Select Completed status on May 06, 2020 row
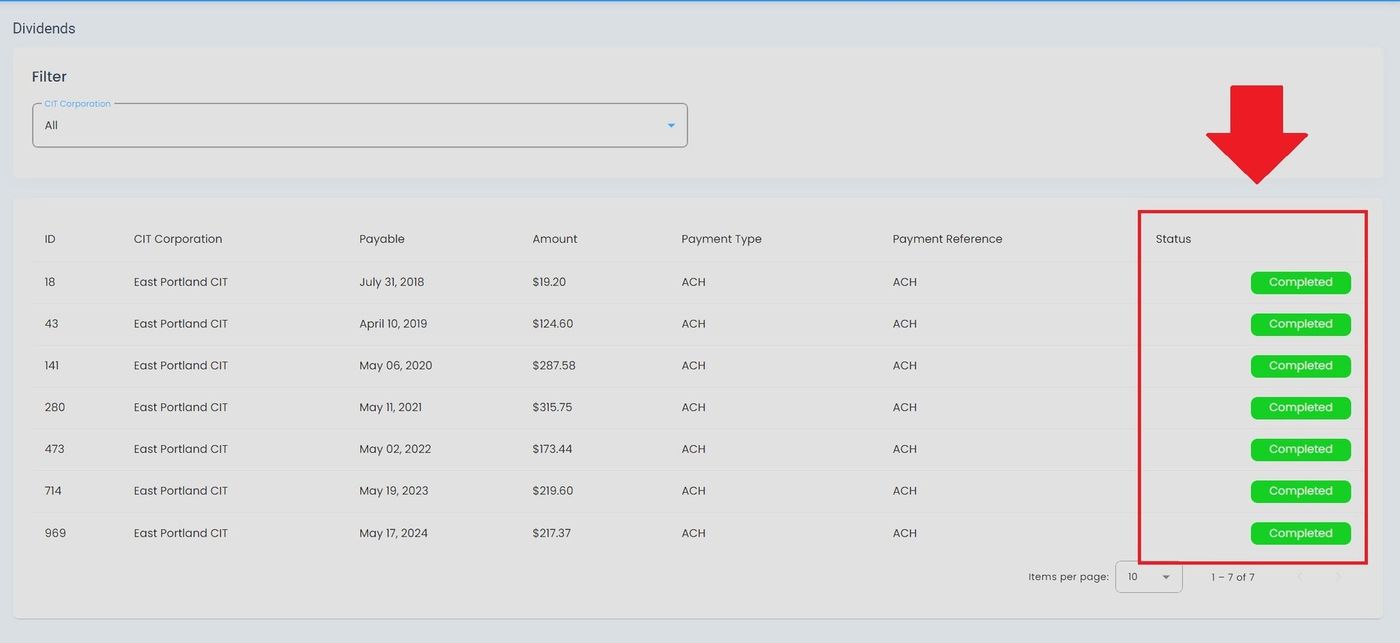 (x=1300, y=366)
